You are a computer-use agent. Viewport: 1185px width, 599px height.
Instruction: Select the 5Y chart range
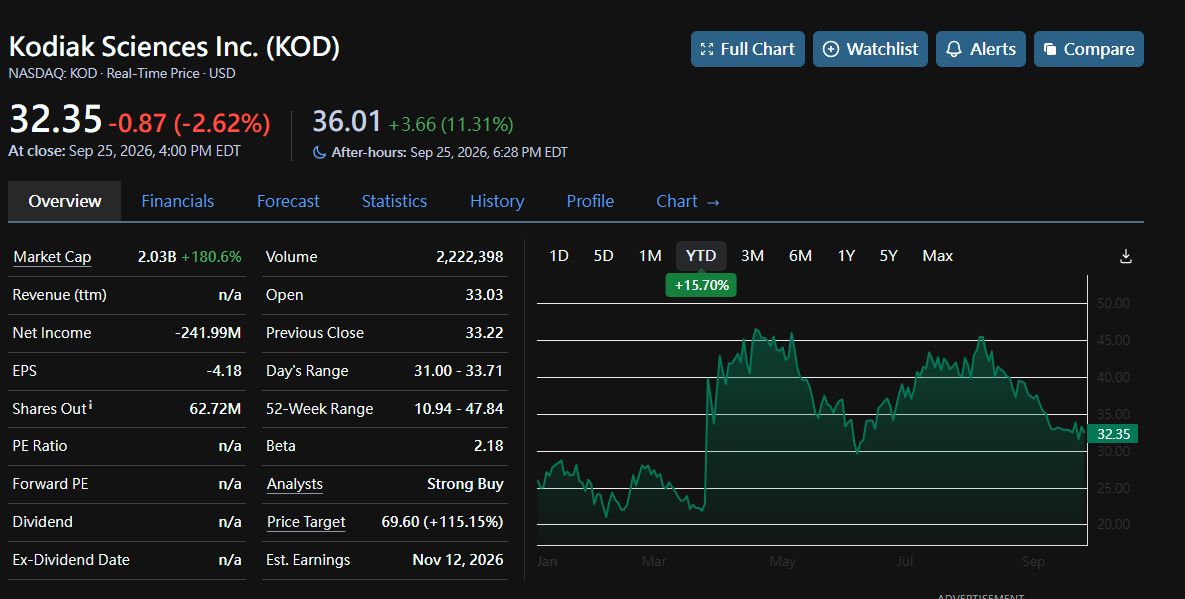coord(889,256)
